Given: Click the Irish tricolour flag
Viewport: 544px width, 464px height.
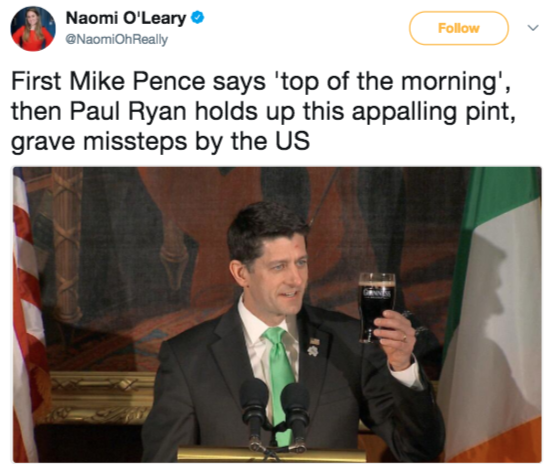Looking at the screenshot, I should 493,314.
